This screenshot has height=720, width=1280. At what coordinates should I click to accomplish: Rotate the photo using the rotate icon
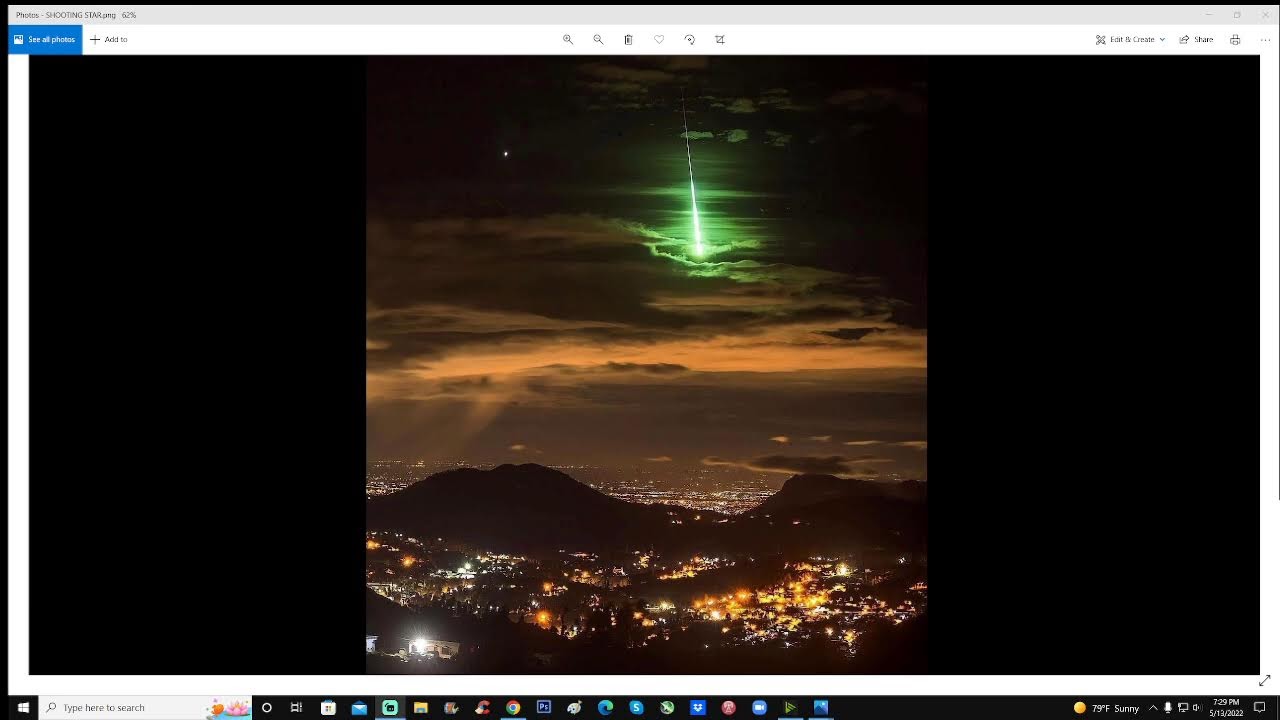pos(689,40)
